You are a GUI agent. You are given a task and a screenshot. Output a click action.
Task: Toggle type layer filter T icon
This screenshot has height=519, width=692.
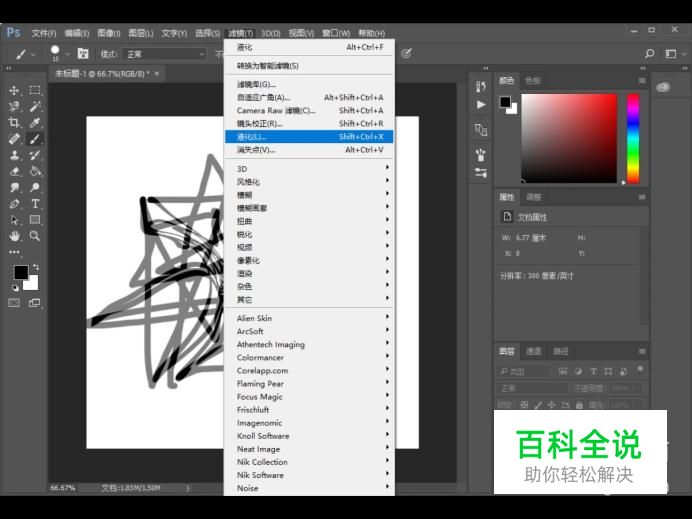pos(593,372)
